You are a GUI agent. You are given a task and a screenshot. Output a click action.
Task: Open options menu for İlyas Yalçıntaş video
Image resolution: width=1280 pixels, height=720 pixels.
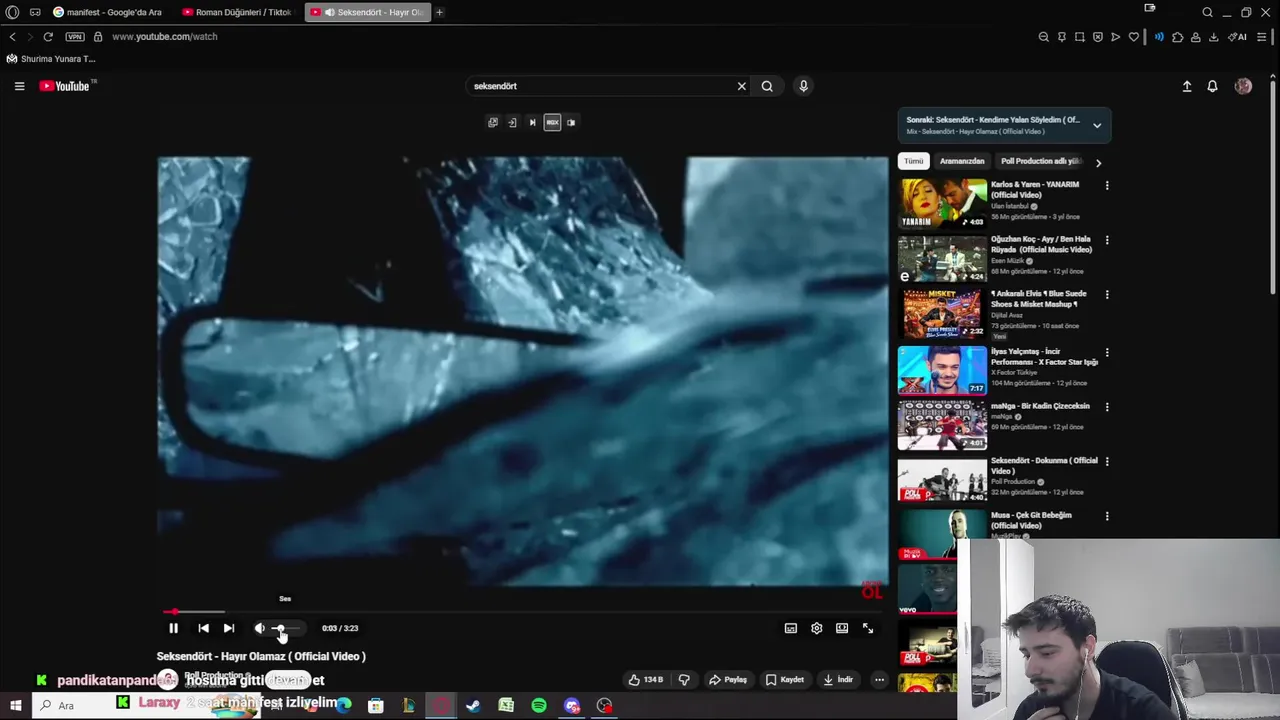1106,352
